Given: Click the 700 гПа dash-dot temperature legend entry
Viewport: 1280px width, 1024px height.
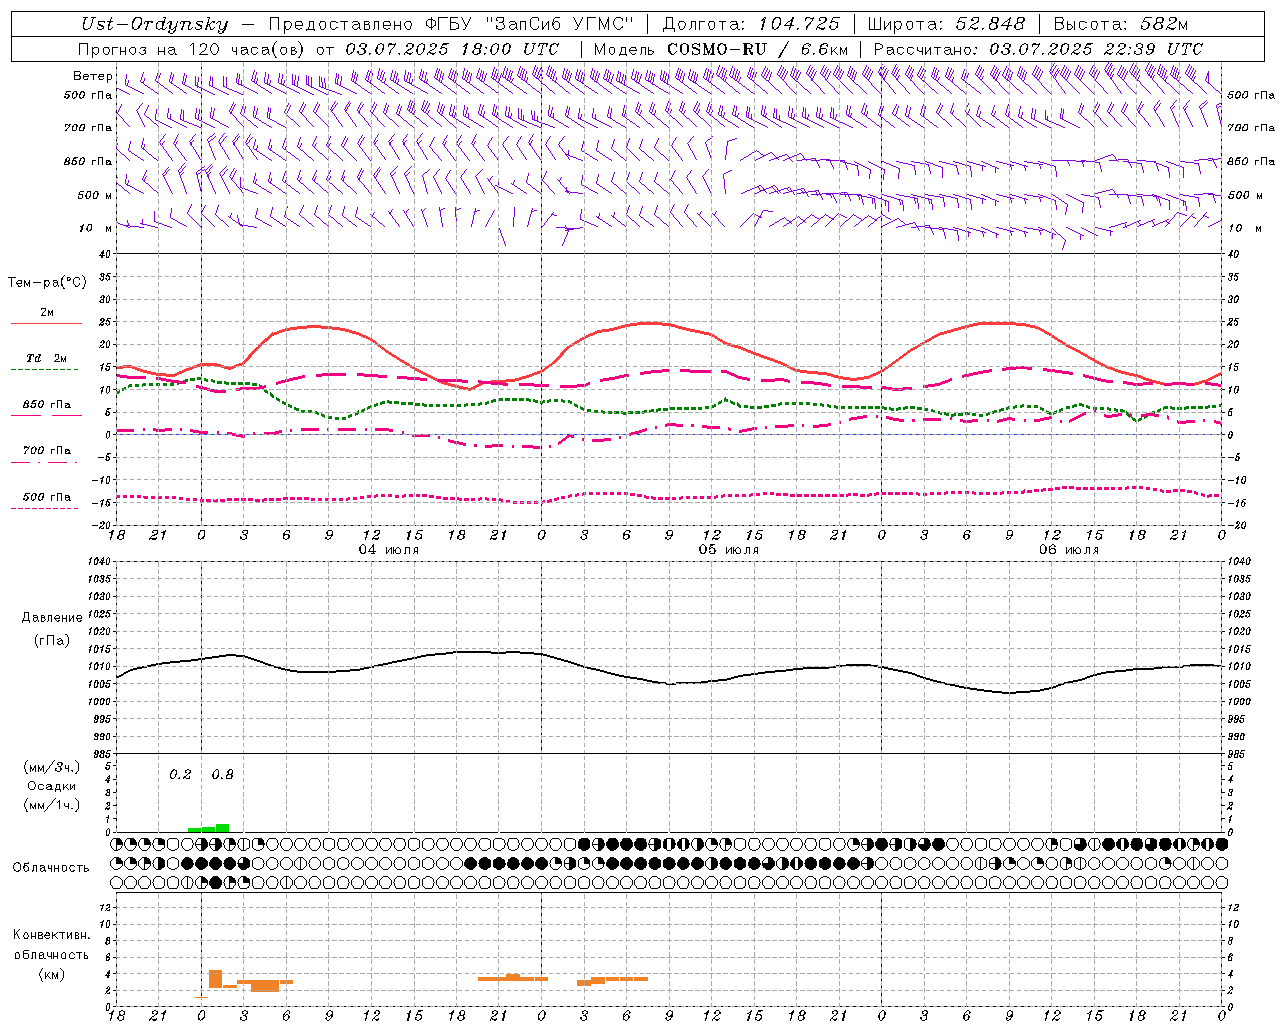Looking at the screenshot, I should (46, 454).
